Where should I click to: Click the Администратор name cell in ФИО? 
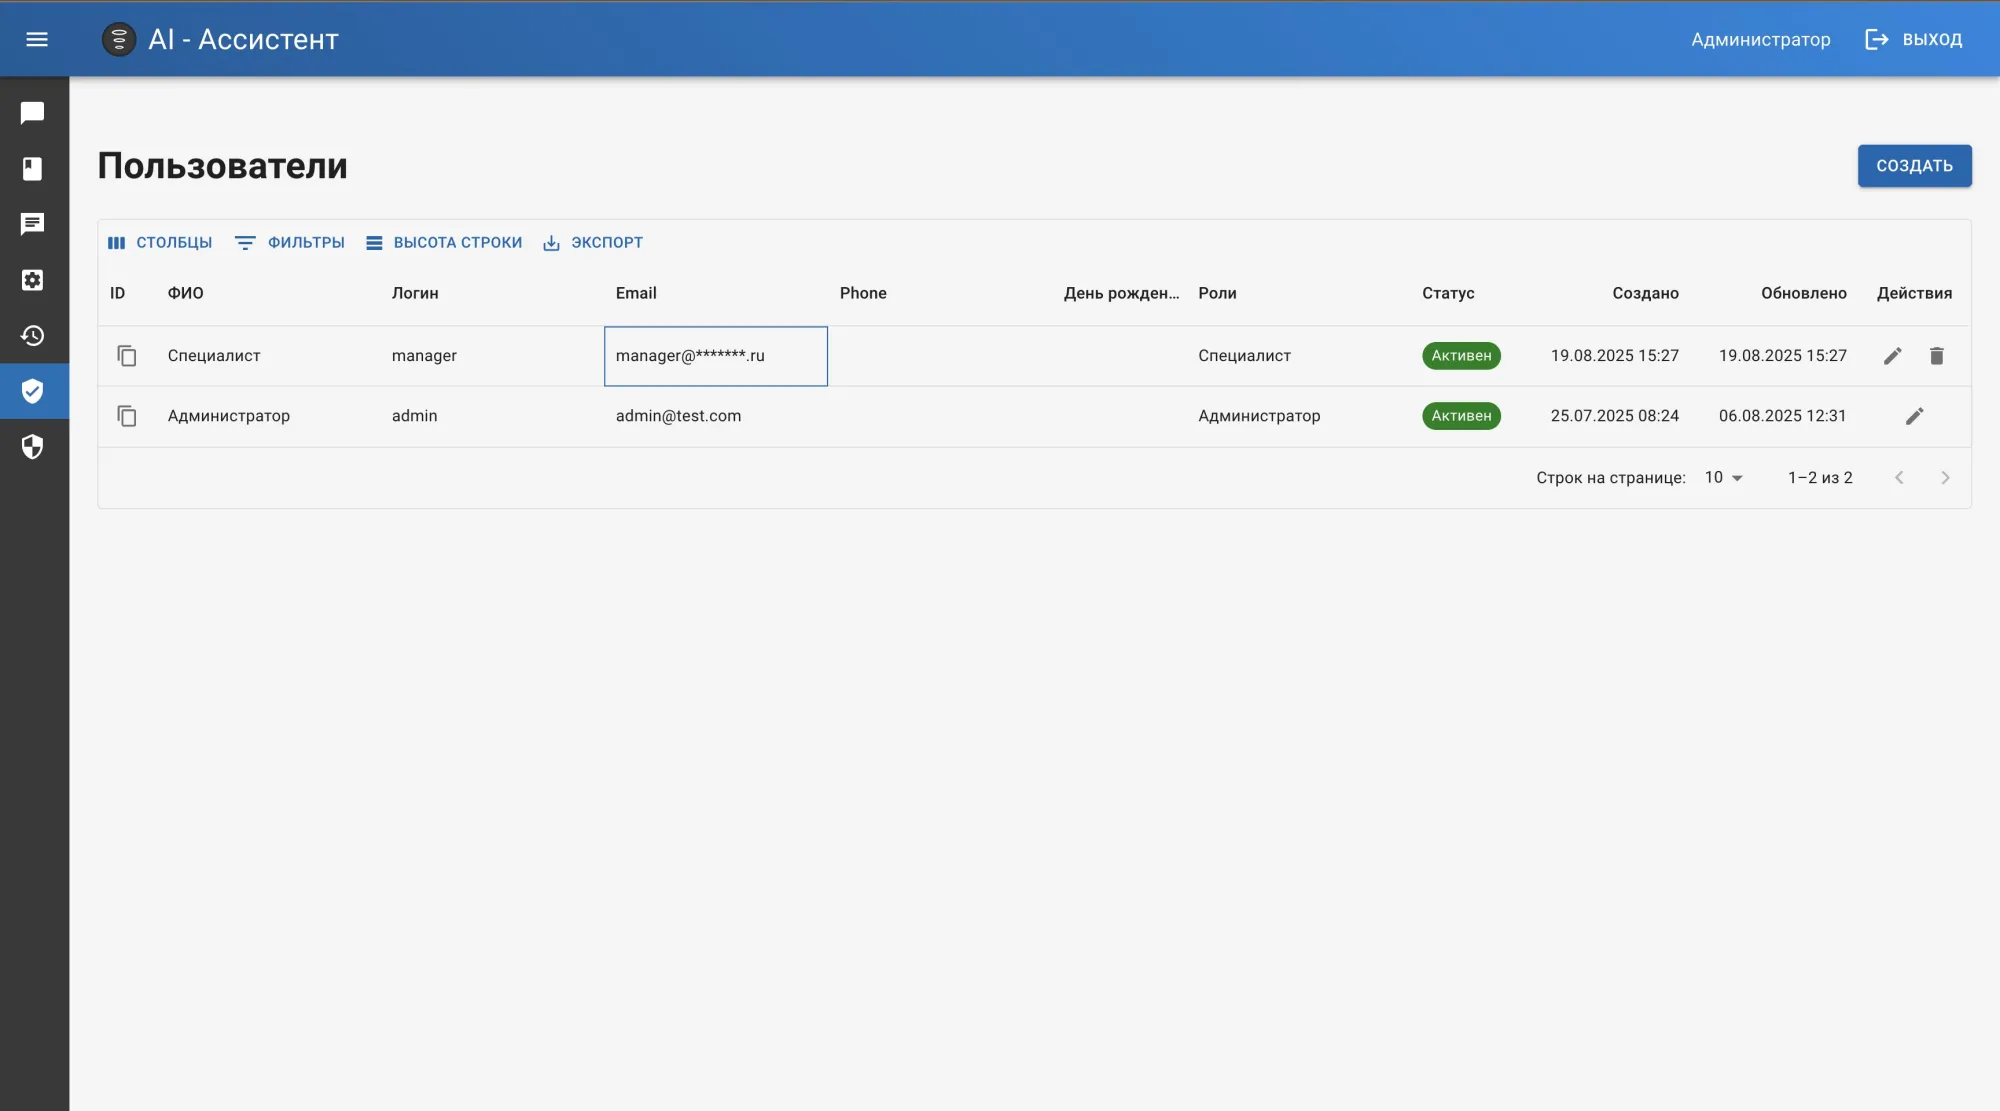point(268,416)
